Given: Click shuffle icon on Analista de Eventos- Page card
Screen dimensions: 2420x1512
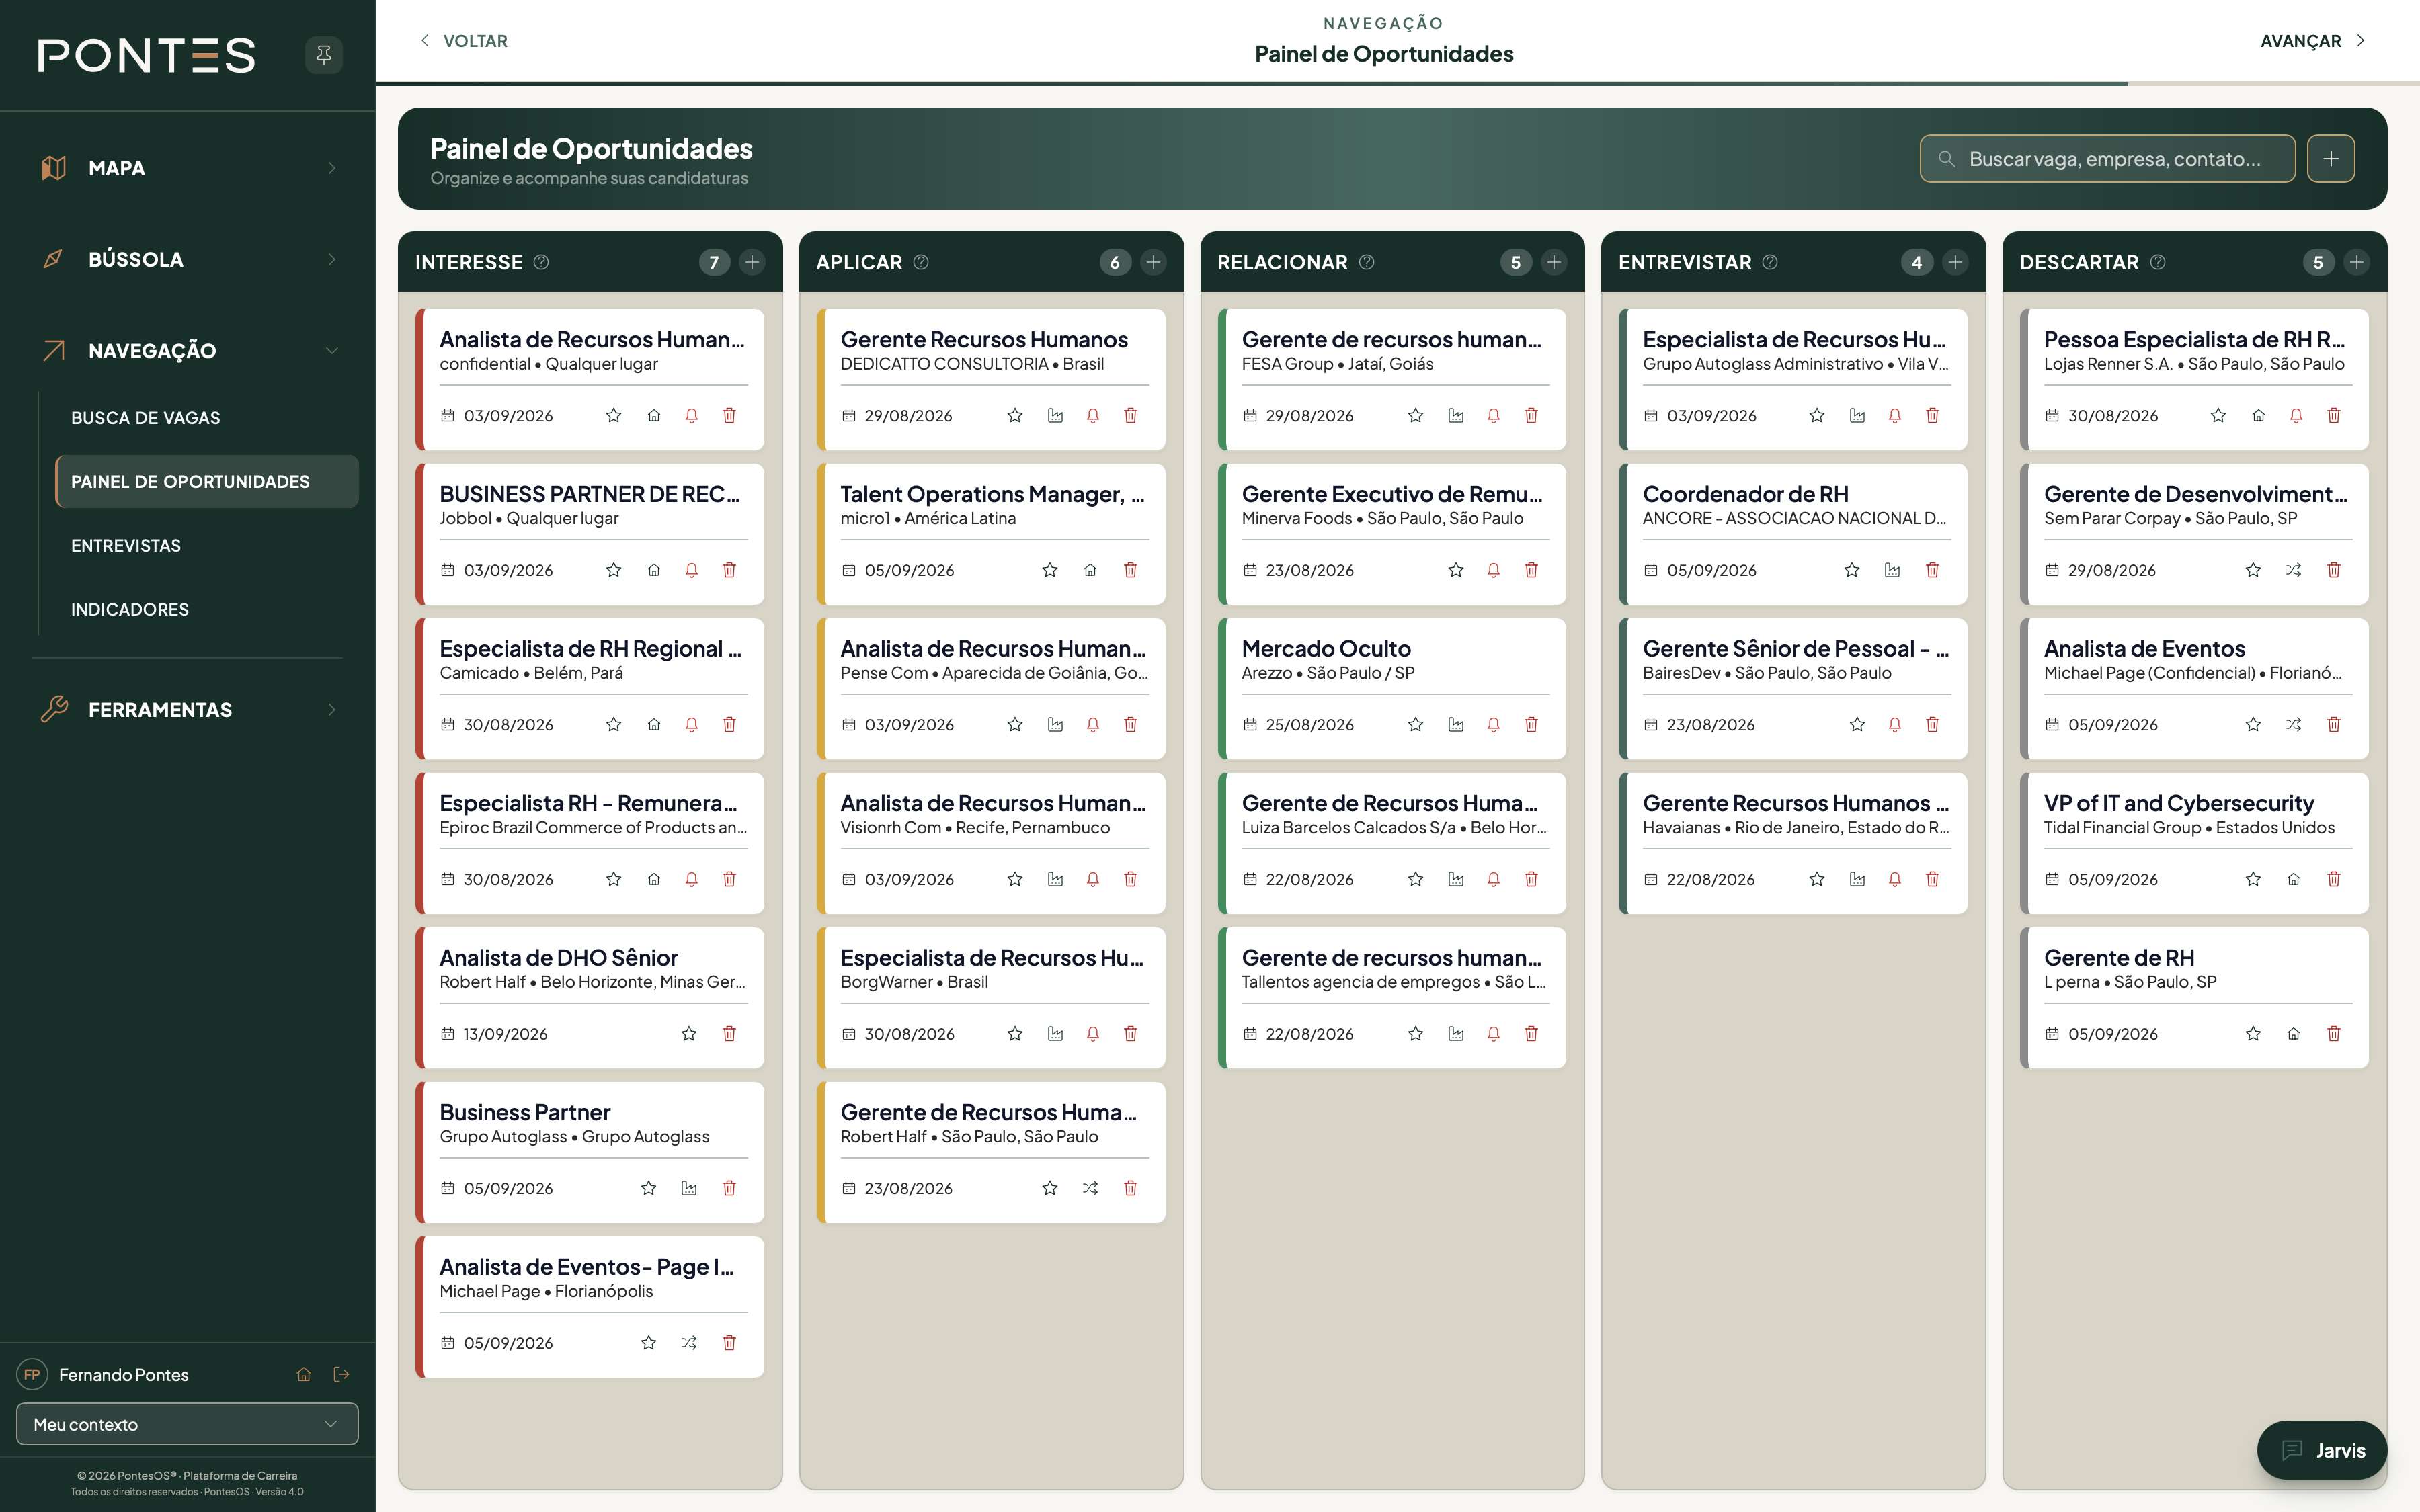Looking at the screenshot, I should click(x=689, y=1343).
